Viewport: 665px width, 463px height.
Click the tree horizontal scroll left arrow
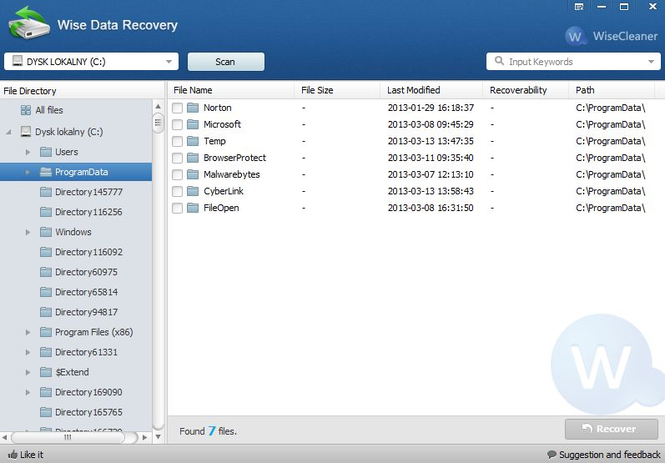(5, 437)
